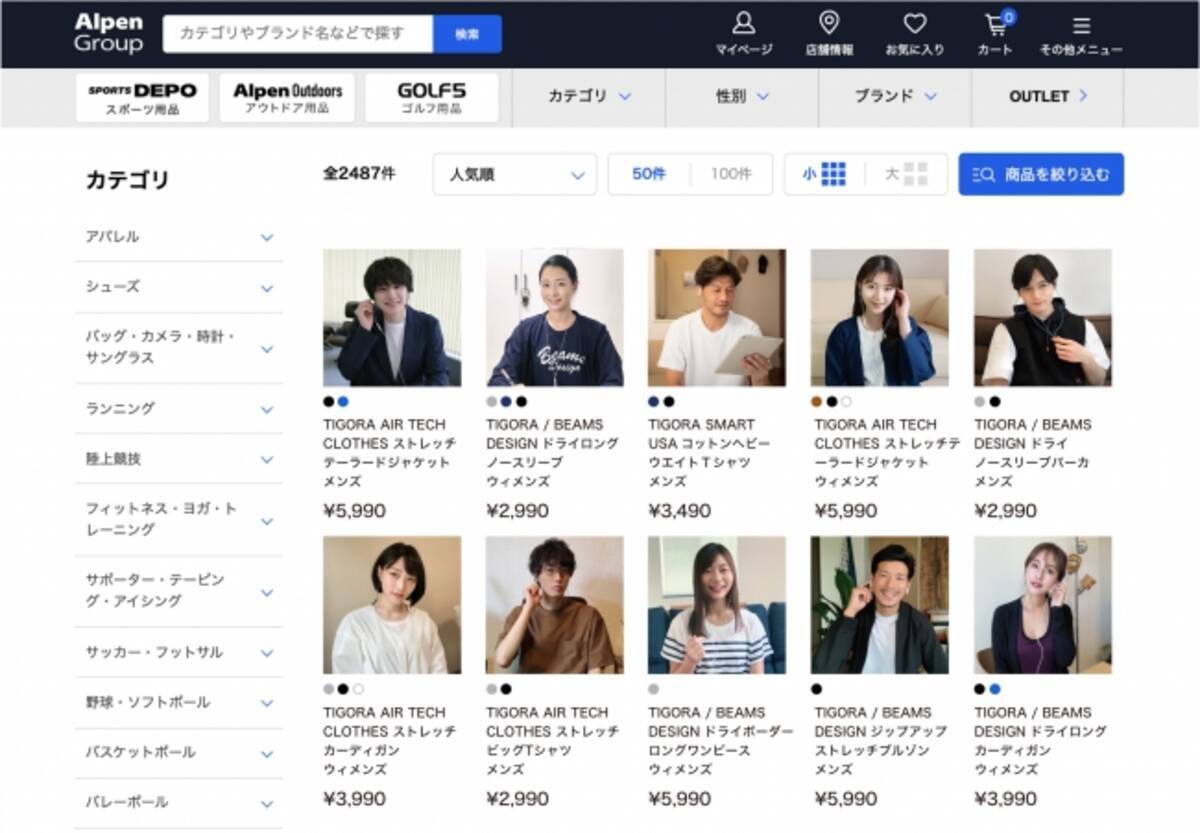Select blue color swatch on first jacket
The width and height of the screenshot is (1200, 833).
343,402
